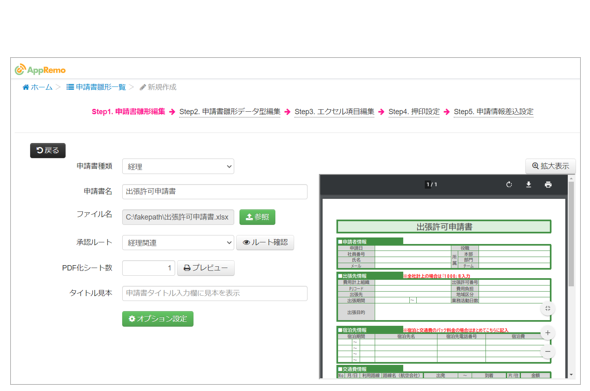Click the scrollbar down arrow in PDF viewer

pyautogui.click(x=571, y=375)
